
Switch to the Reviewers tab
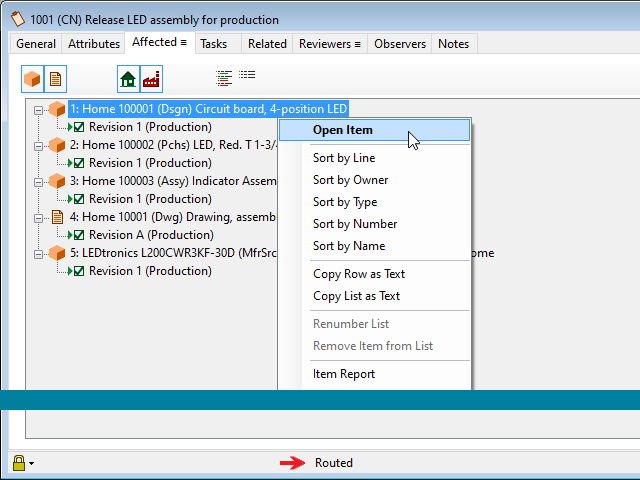click(x=329, y=43)
